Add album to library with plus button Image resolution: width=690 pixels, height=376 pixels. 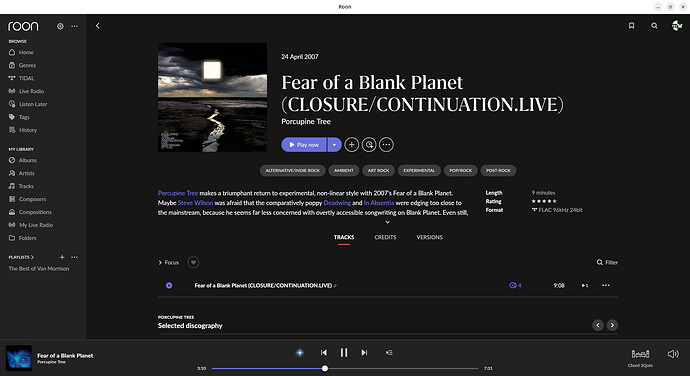click(x=352, y=144)
